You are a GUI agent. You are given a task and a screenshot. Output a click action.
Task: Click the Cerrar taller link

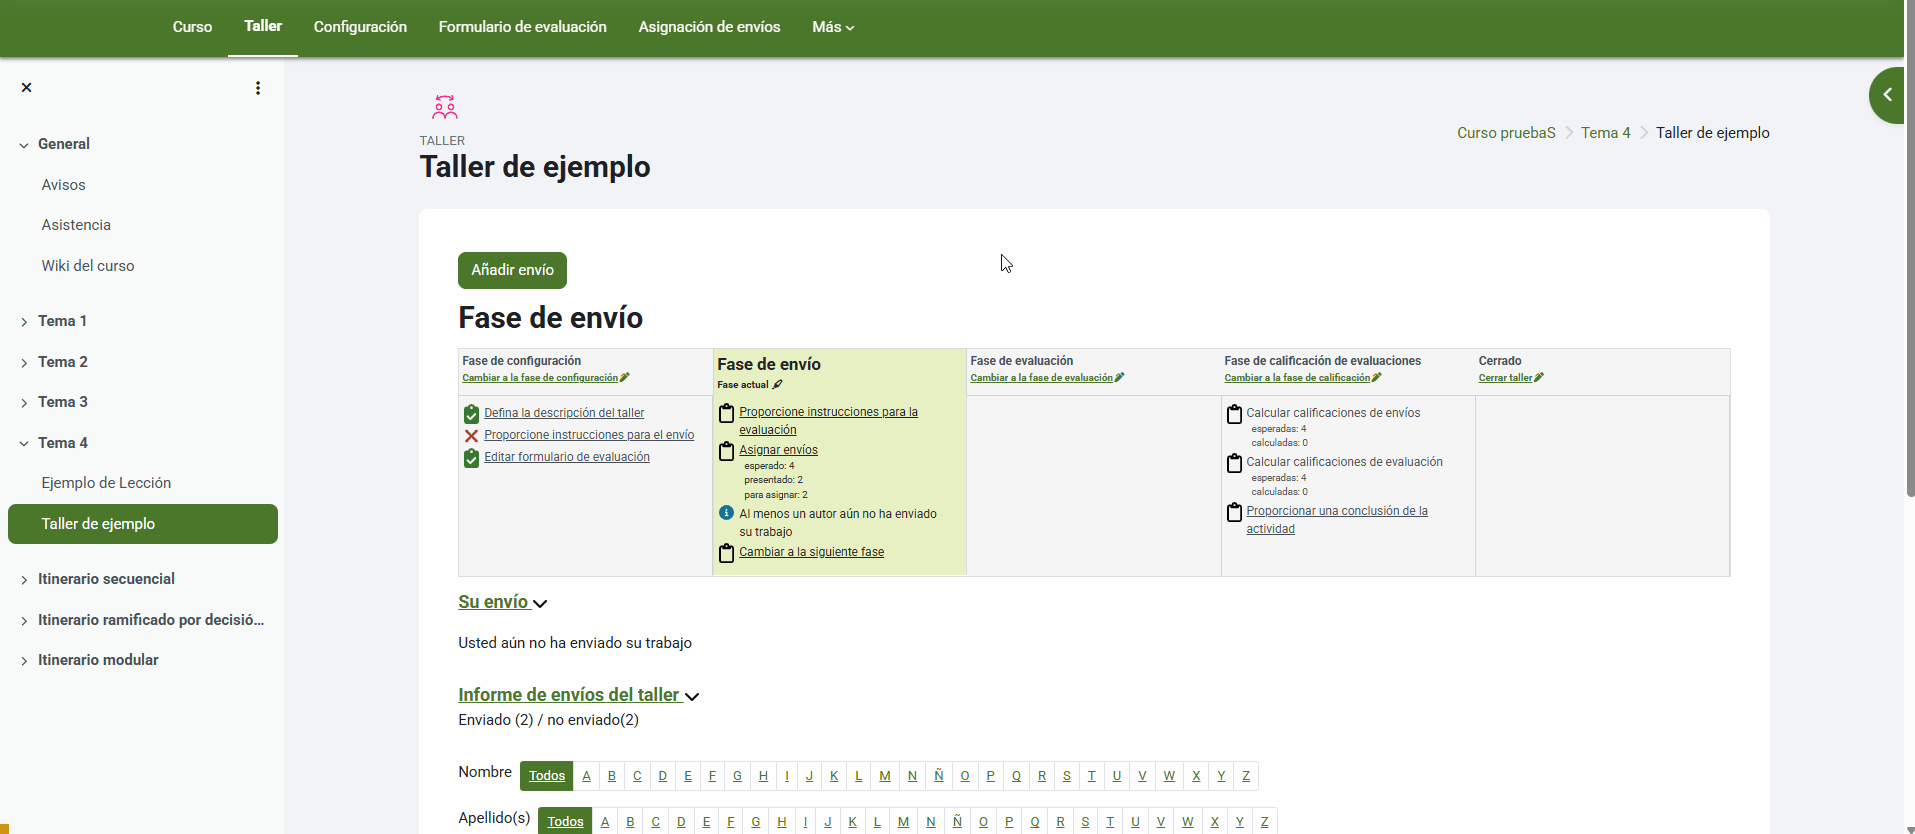pyautogui.click(x=1505, y=378)
